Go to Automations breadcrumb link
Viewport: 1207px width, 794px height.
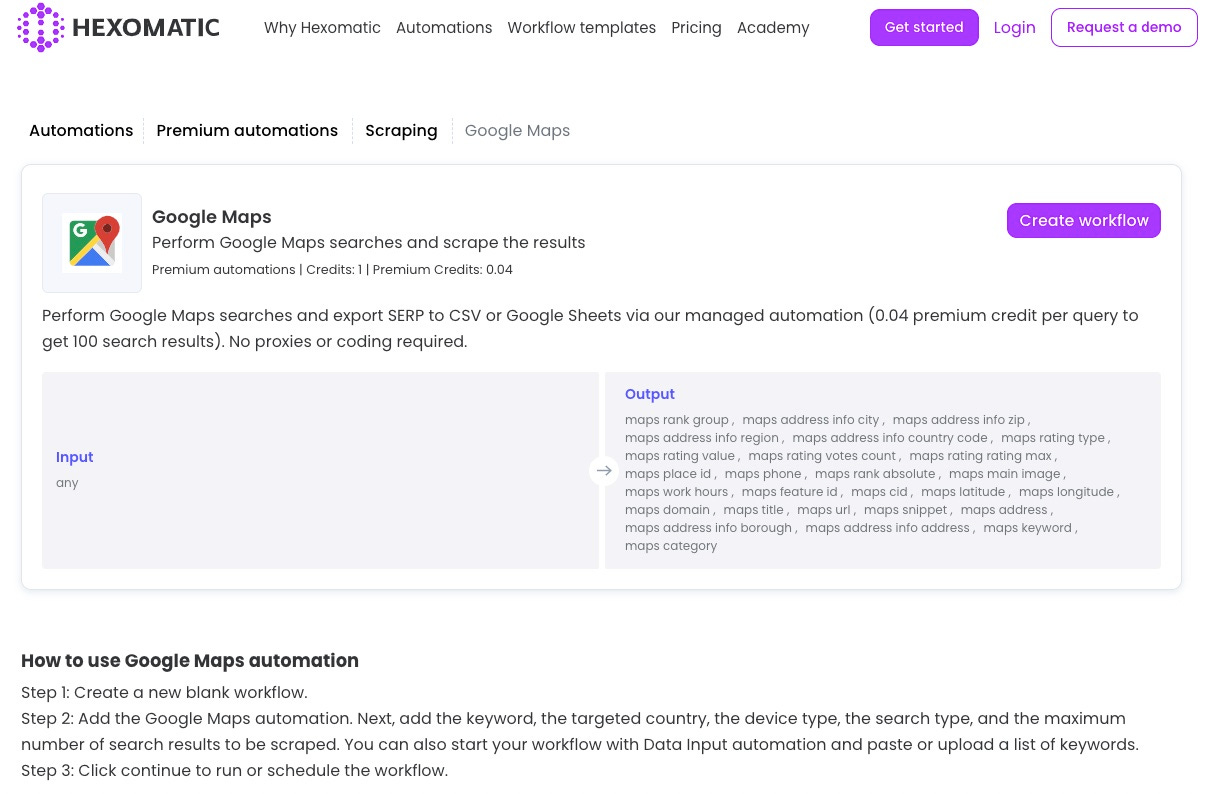(81, 131)
